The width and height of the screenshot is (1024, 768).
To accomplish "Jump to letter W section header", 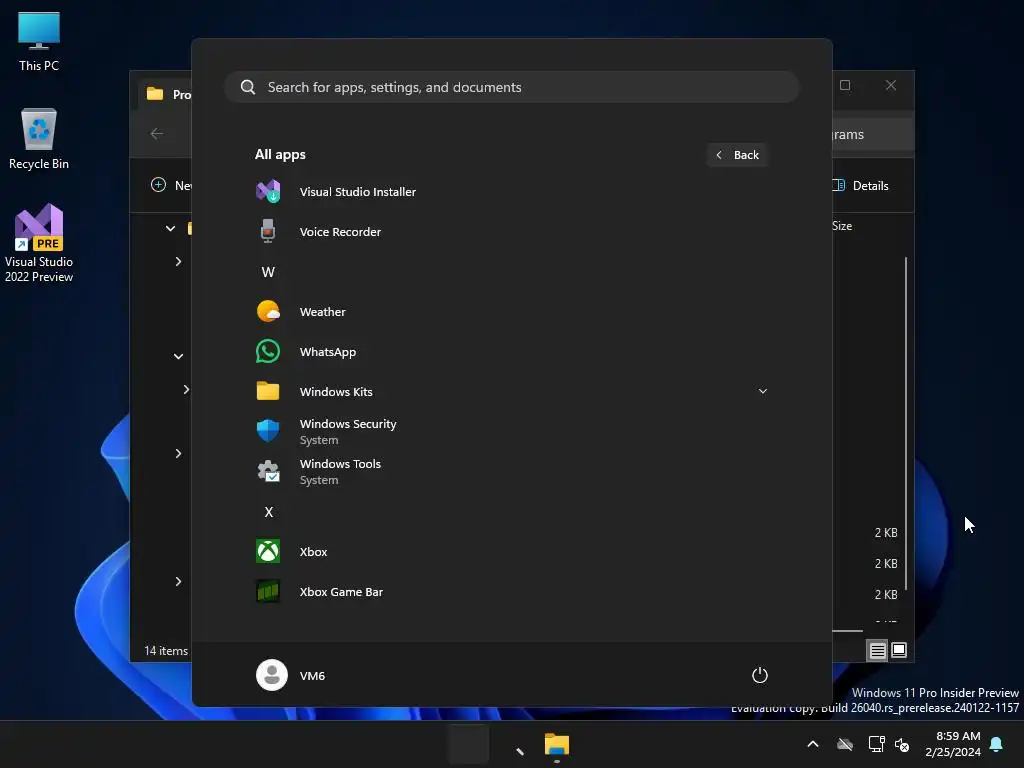I will click(268, 272).
